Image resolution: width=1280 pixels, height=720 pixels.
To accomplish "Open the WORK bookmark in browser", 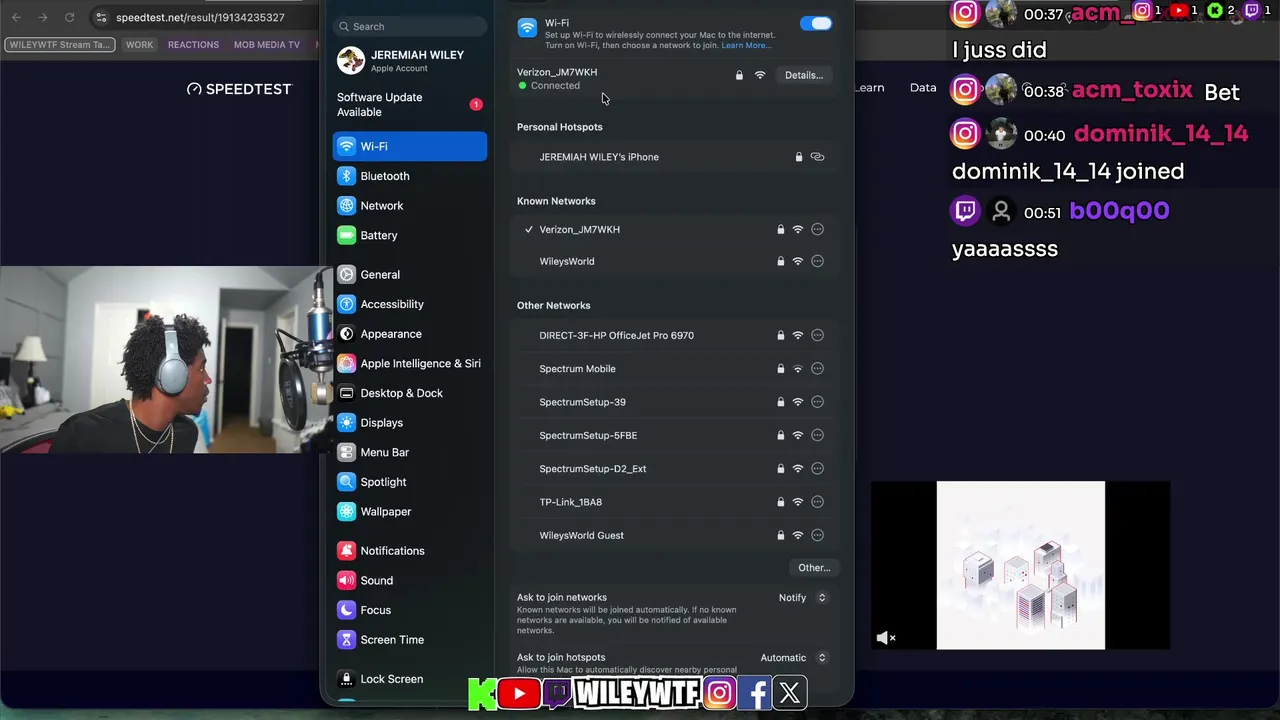I will 139,44.
